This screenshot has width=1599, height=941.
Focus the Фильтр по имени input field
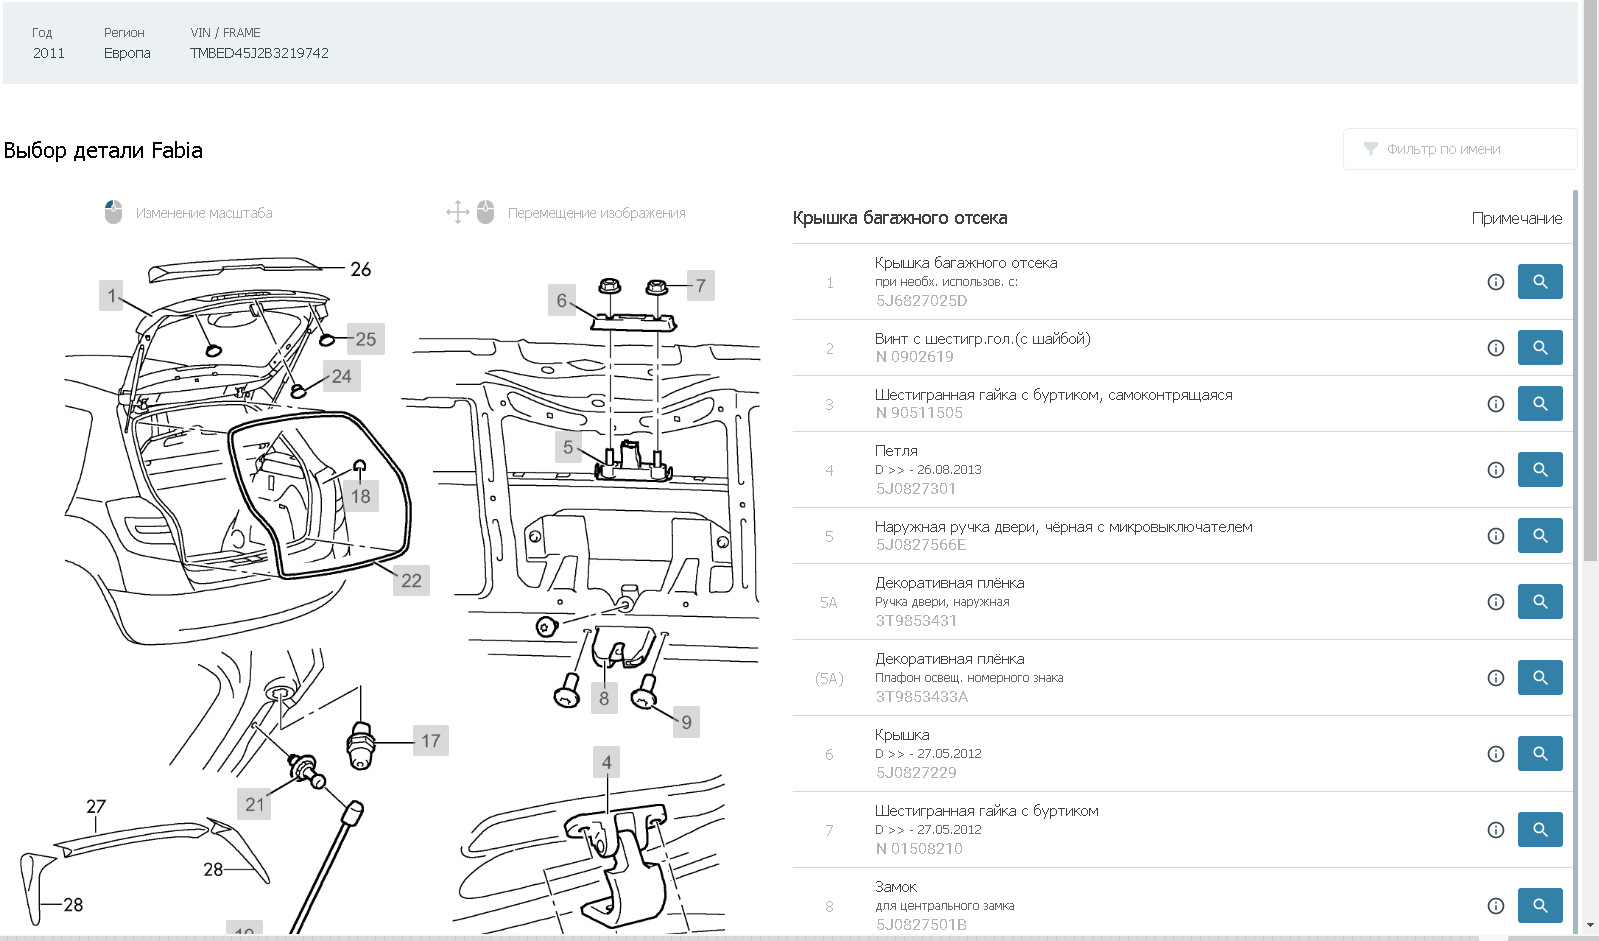[1470, 149]
